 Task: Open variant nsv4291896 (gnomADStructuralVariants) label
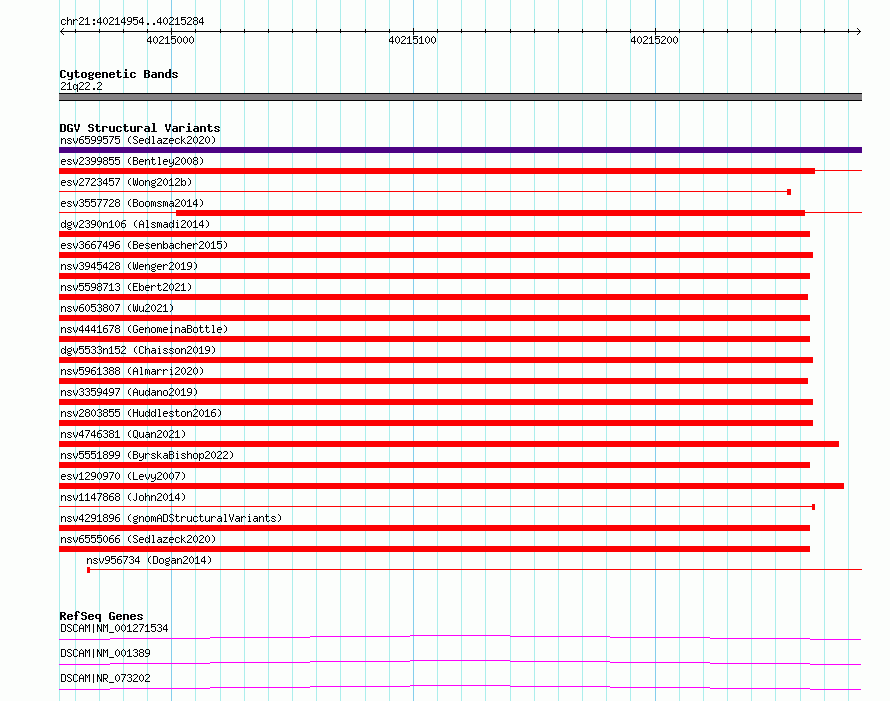[x=171, y=518]
